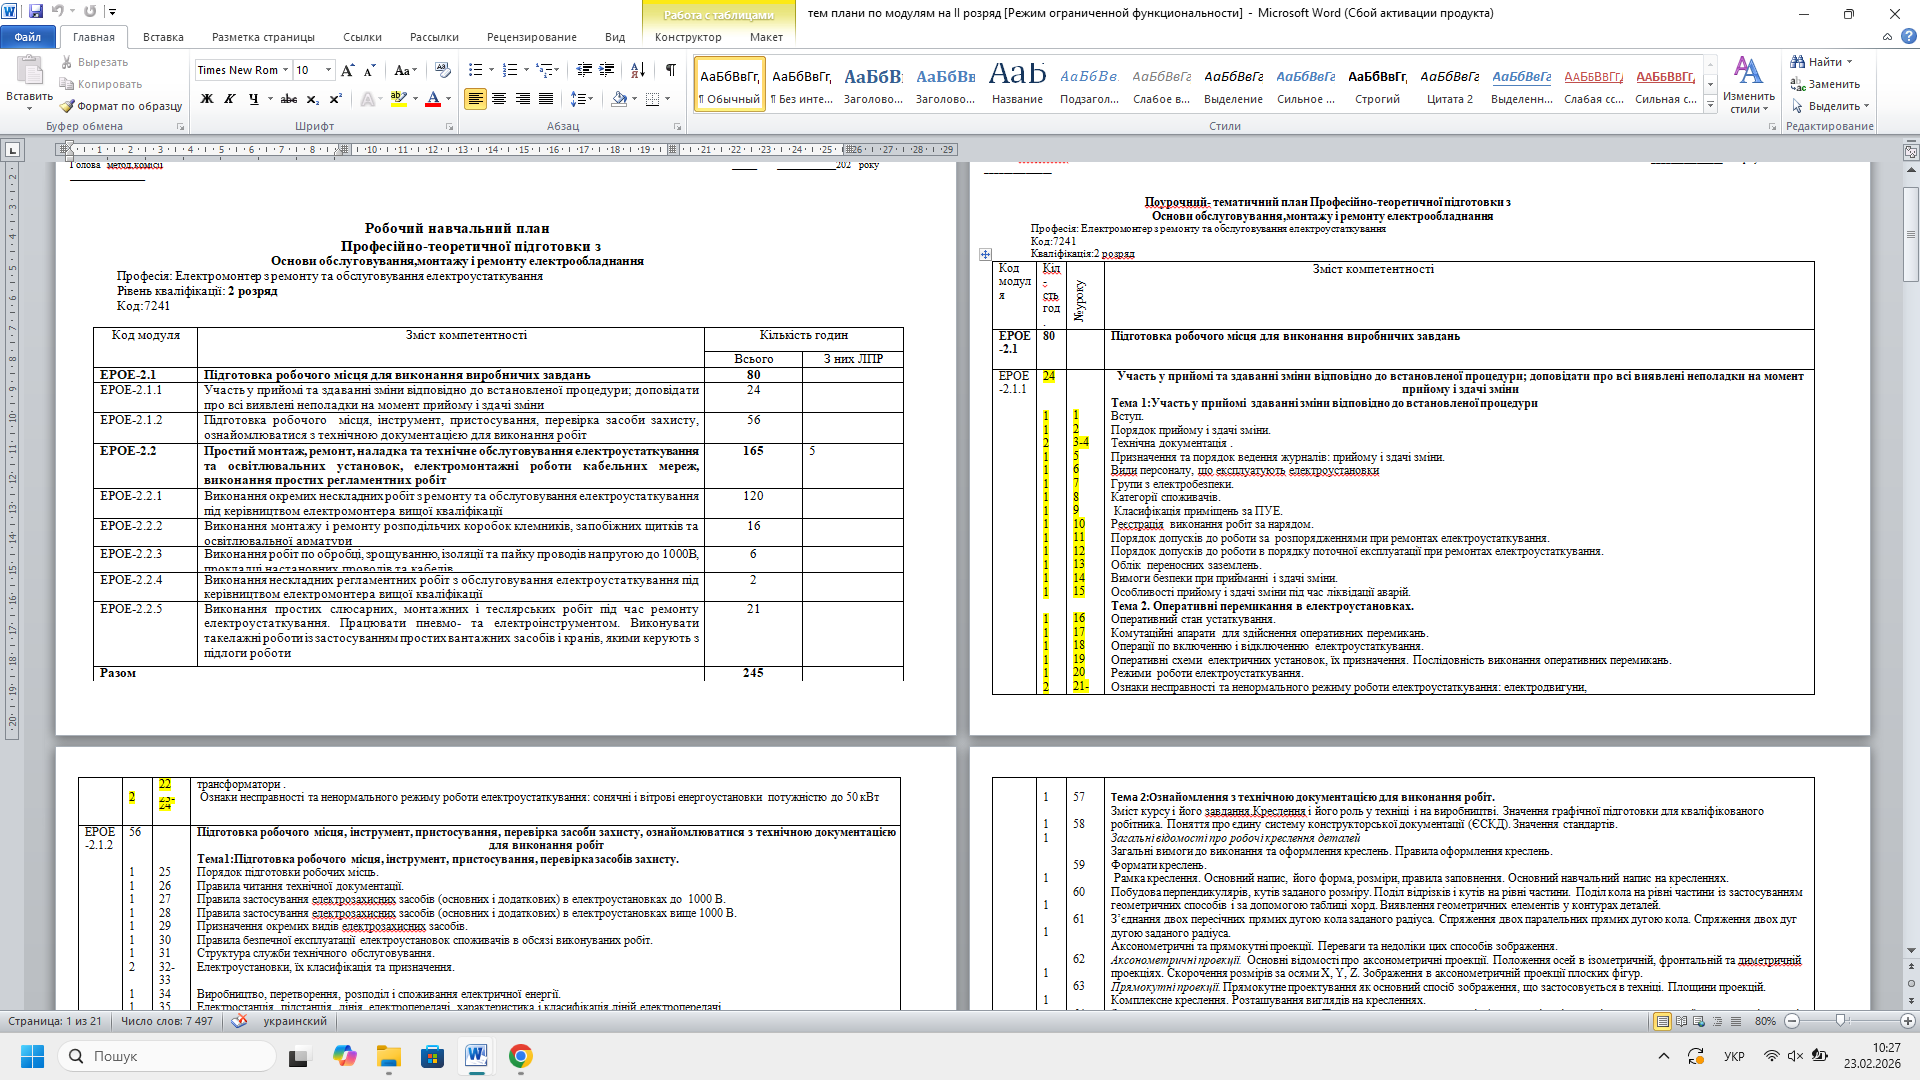Toggle justified text alignment
This screenshot has height=1080, width=1920.
pos(546,99)
